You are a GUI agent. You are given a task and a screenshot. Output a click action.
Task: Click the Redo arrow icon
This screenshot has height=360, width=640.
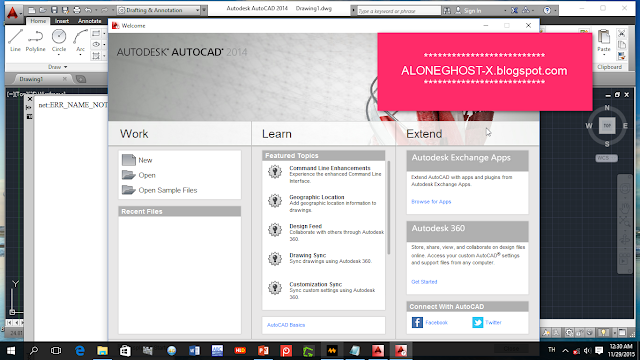(104, 10)
